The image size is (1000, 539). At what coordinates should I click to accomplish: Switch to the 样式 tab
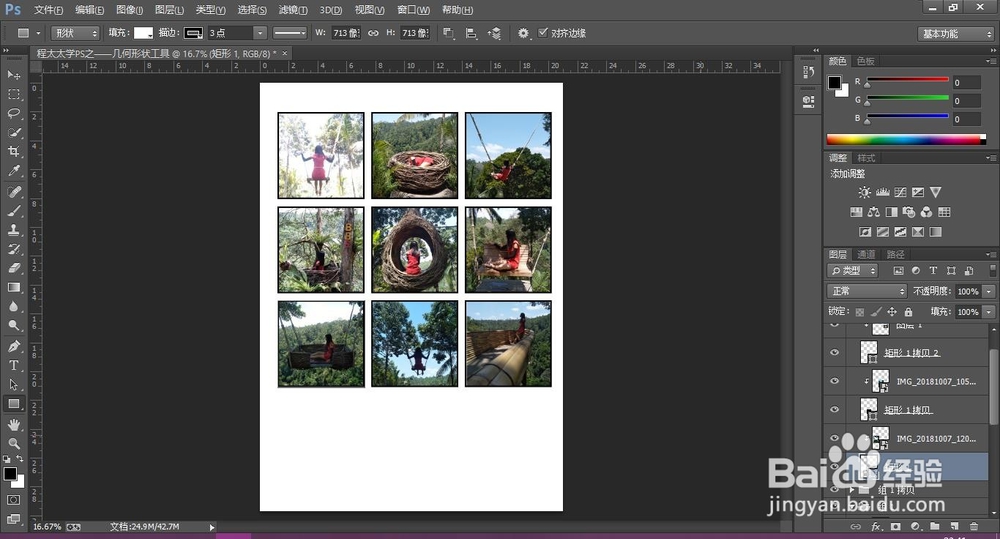coord(865,158)
